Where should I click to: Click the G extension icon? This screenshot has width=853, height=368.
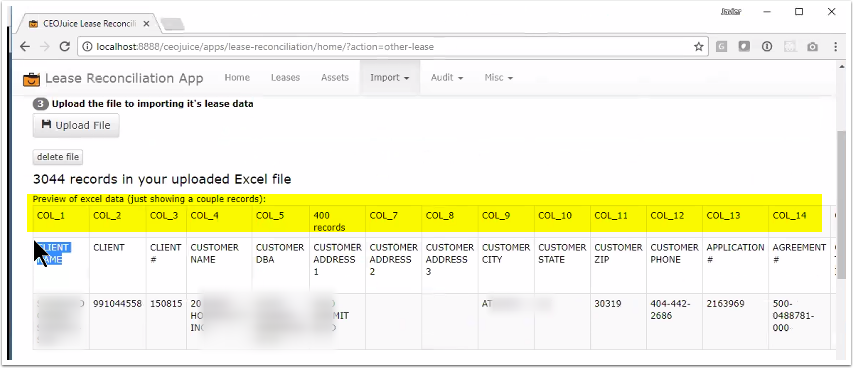click(x=721, y=47)
